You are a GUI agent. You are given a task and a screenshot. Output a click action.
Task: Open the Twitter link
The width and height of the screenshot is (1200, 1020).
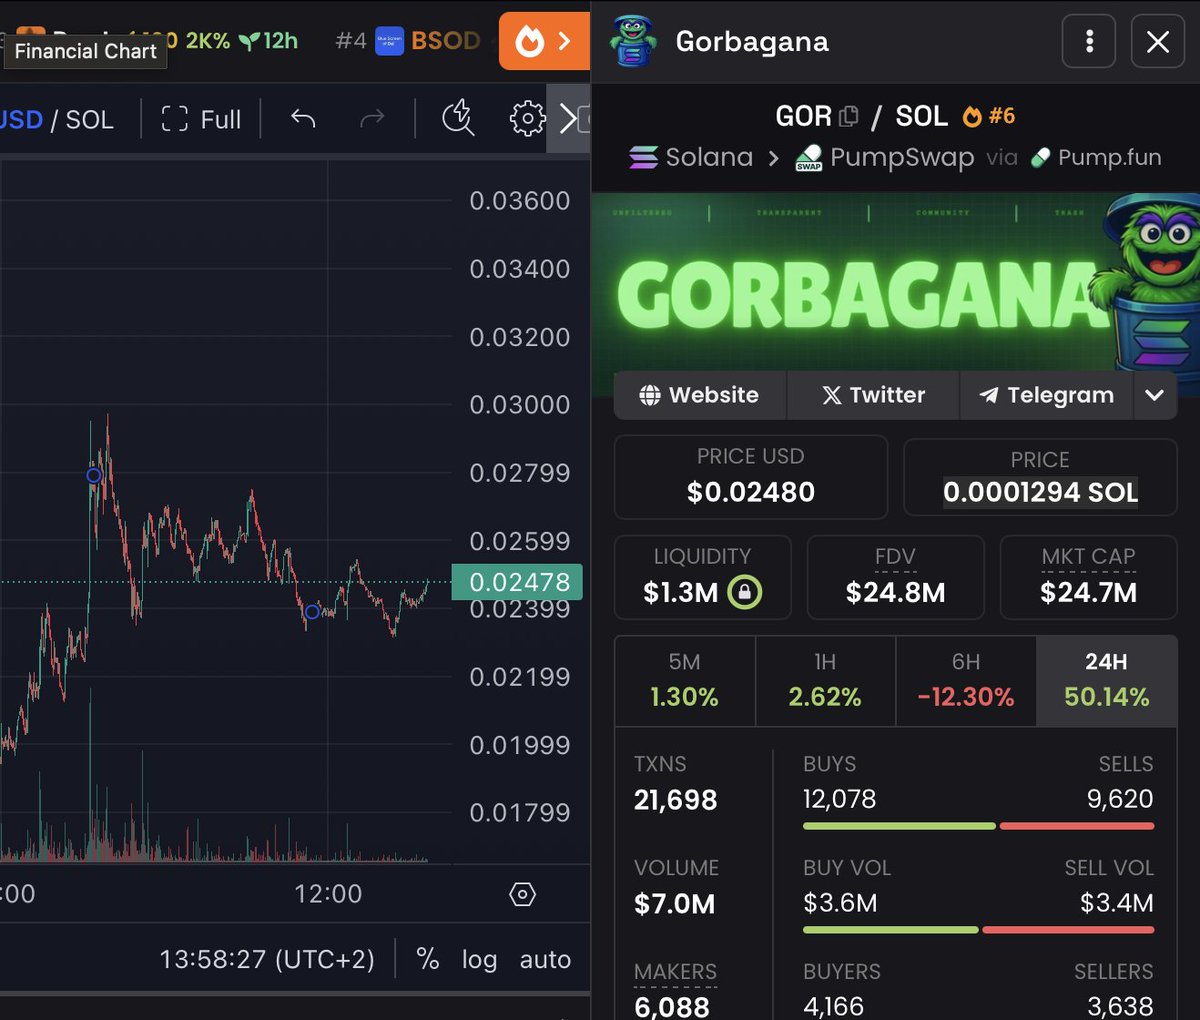873,395
